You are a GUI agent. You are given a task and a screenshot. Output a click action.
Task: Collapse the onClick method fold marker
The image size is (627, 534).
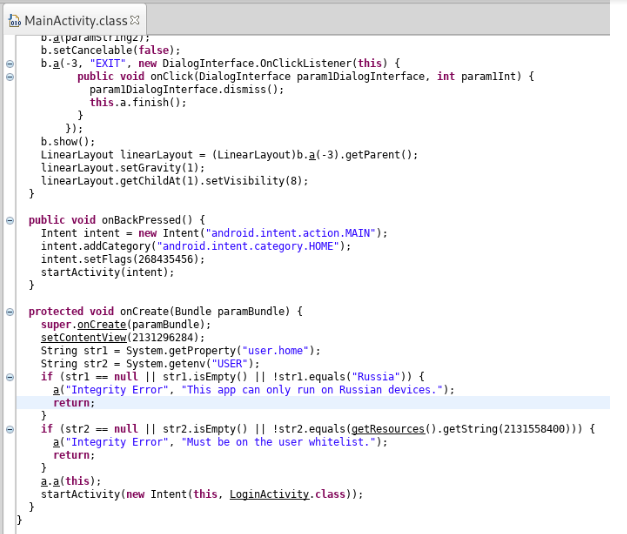pyautogui.click(x=10, y=77)
